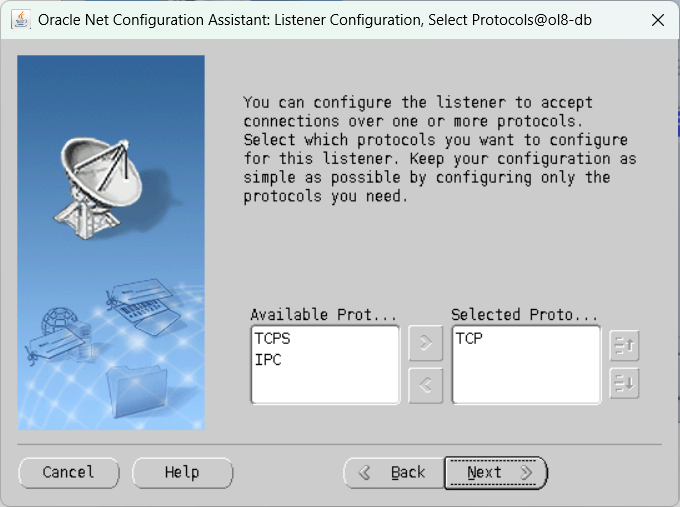Screen dimensions: 680x507
Task: Select TCP in Selected Protocols list
Action: [469, 338]
